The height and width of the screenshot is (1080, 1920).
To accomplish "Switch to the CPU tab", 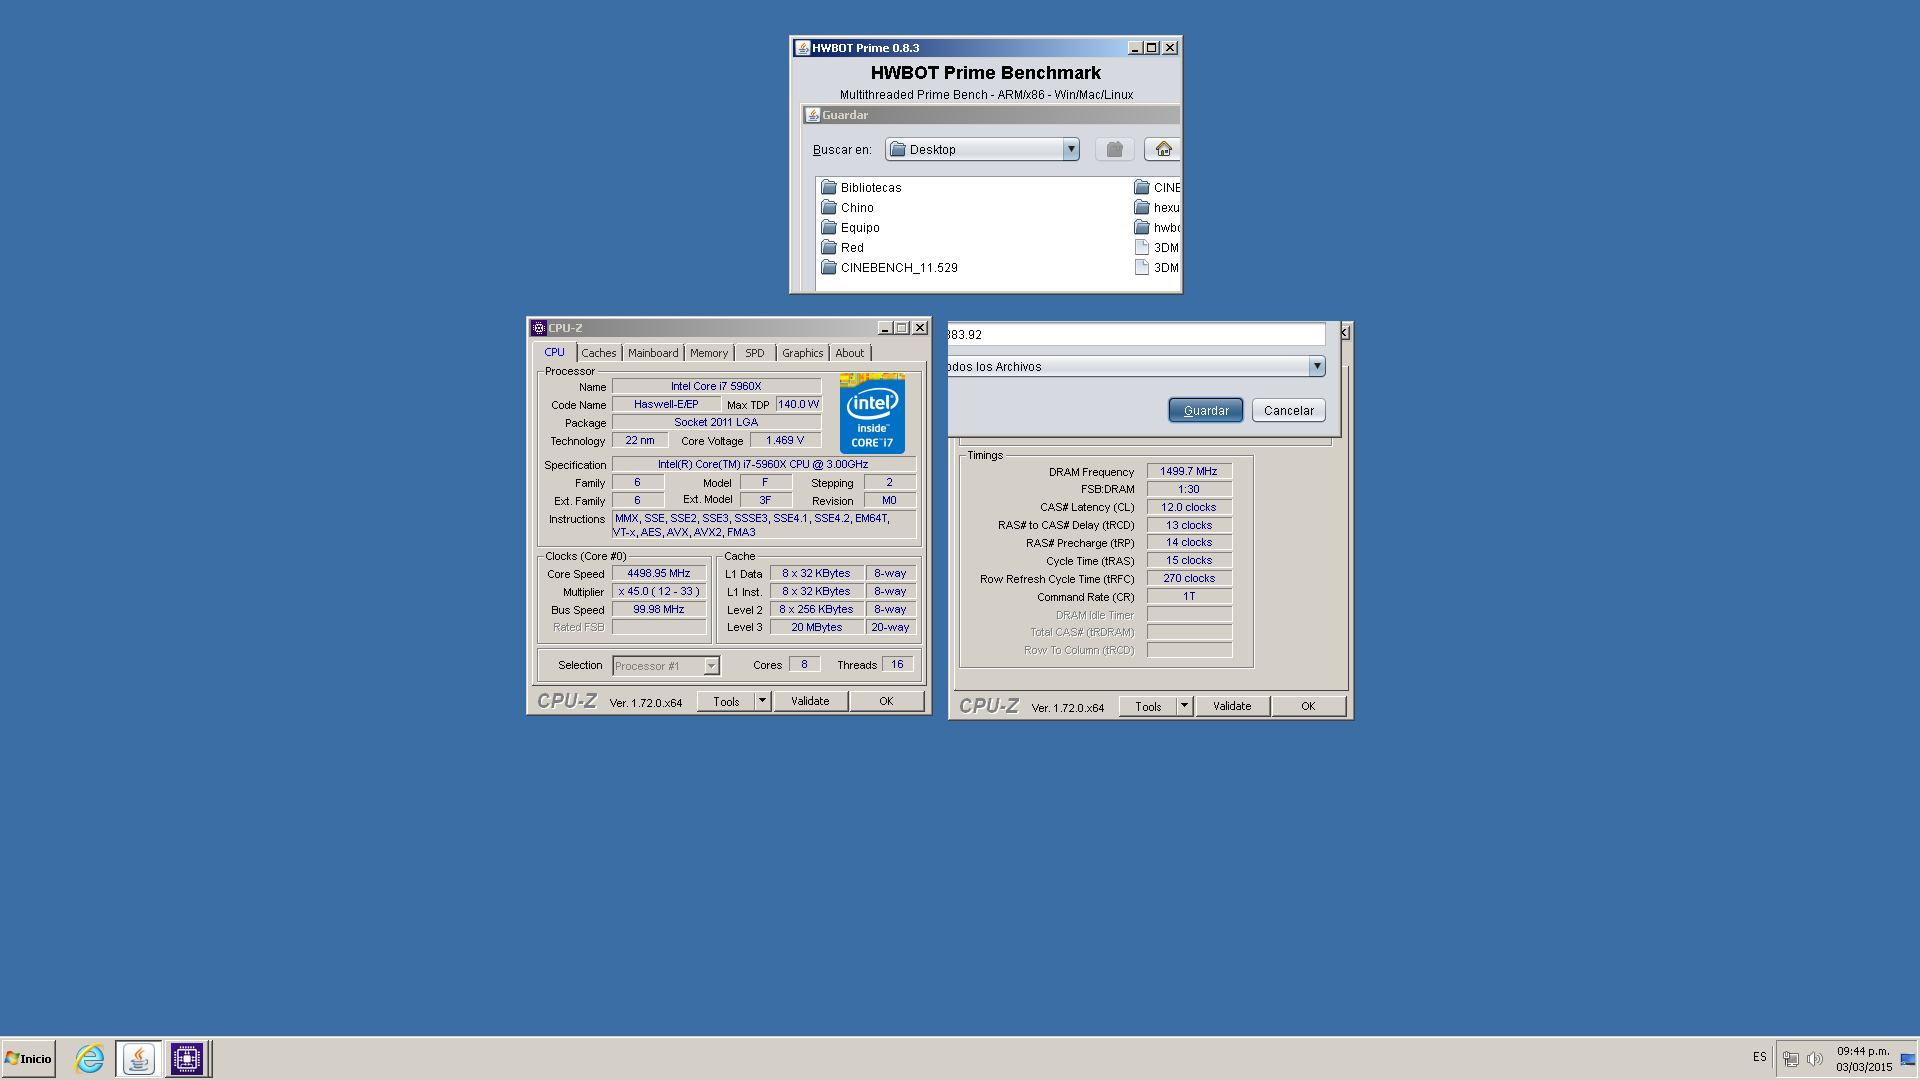I will pyautogui.click(x=554, y=352).
